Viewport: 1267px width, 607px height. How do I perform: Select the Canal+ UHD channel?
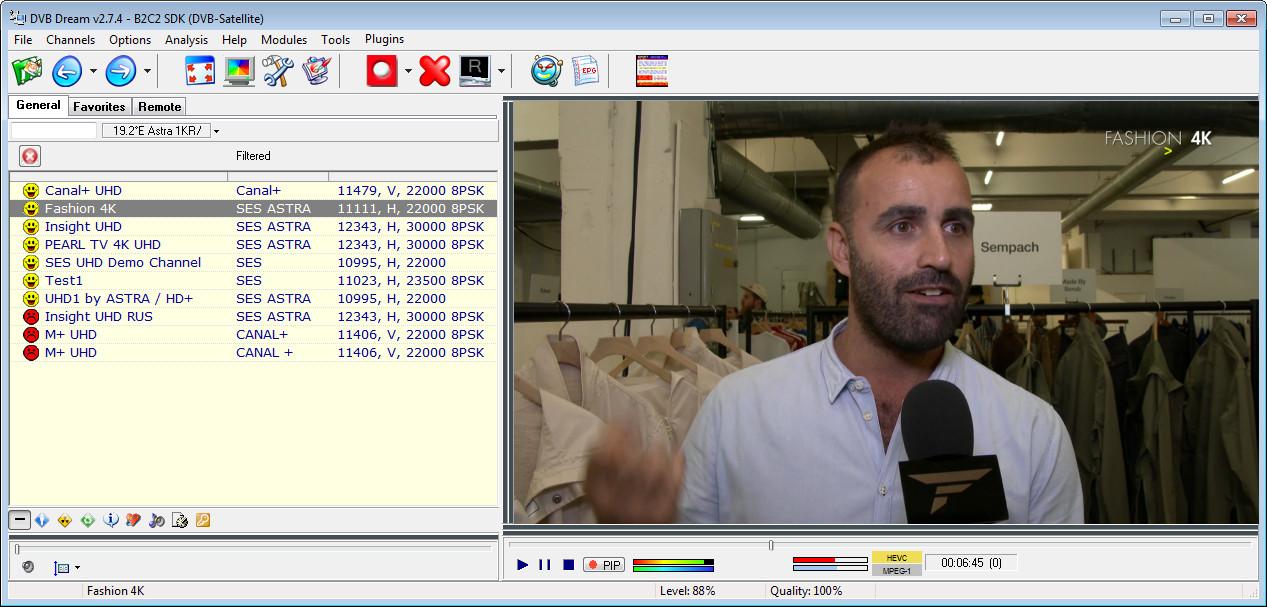coord(253,190)
